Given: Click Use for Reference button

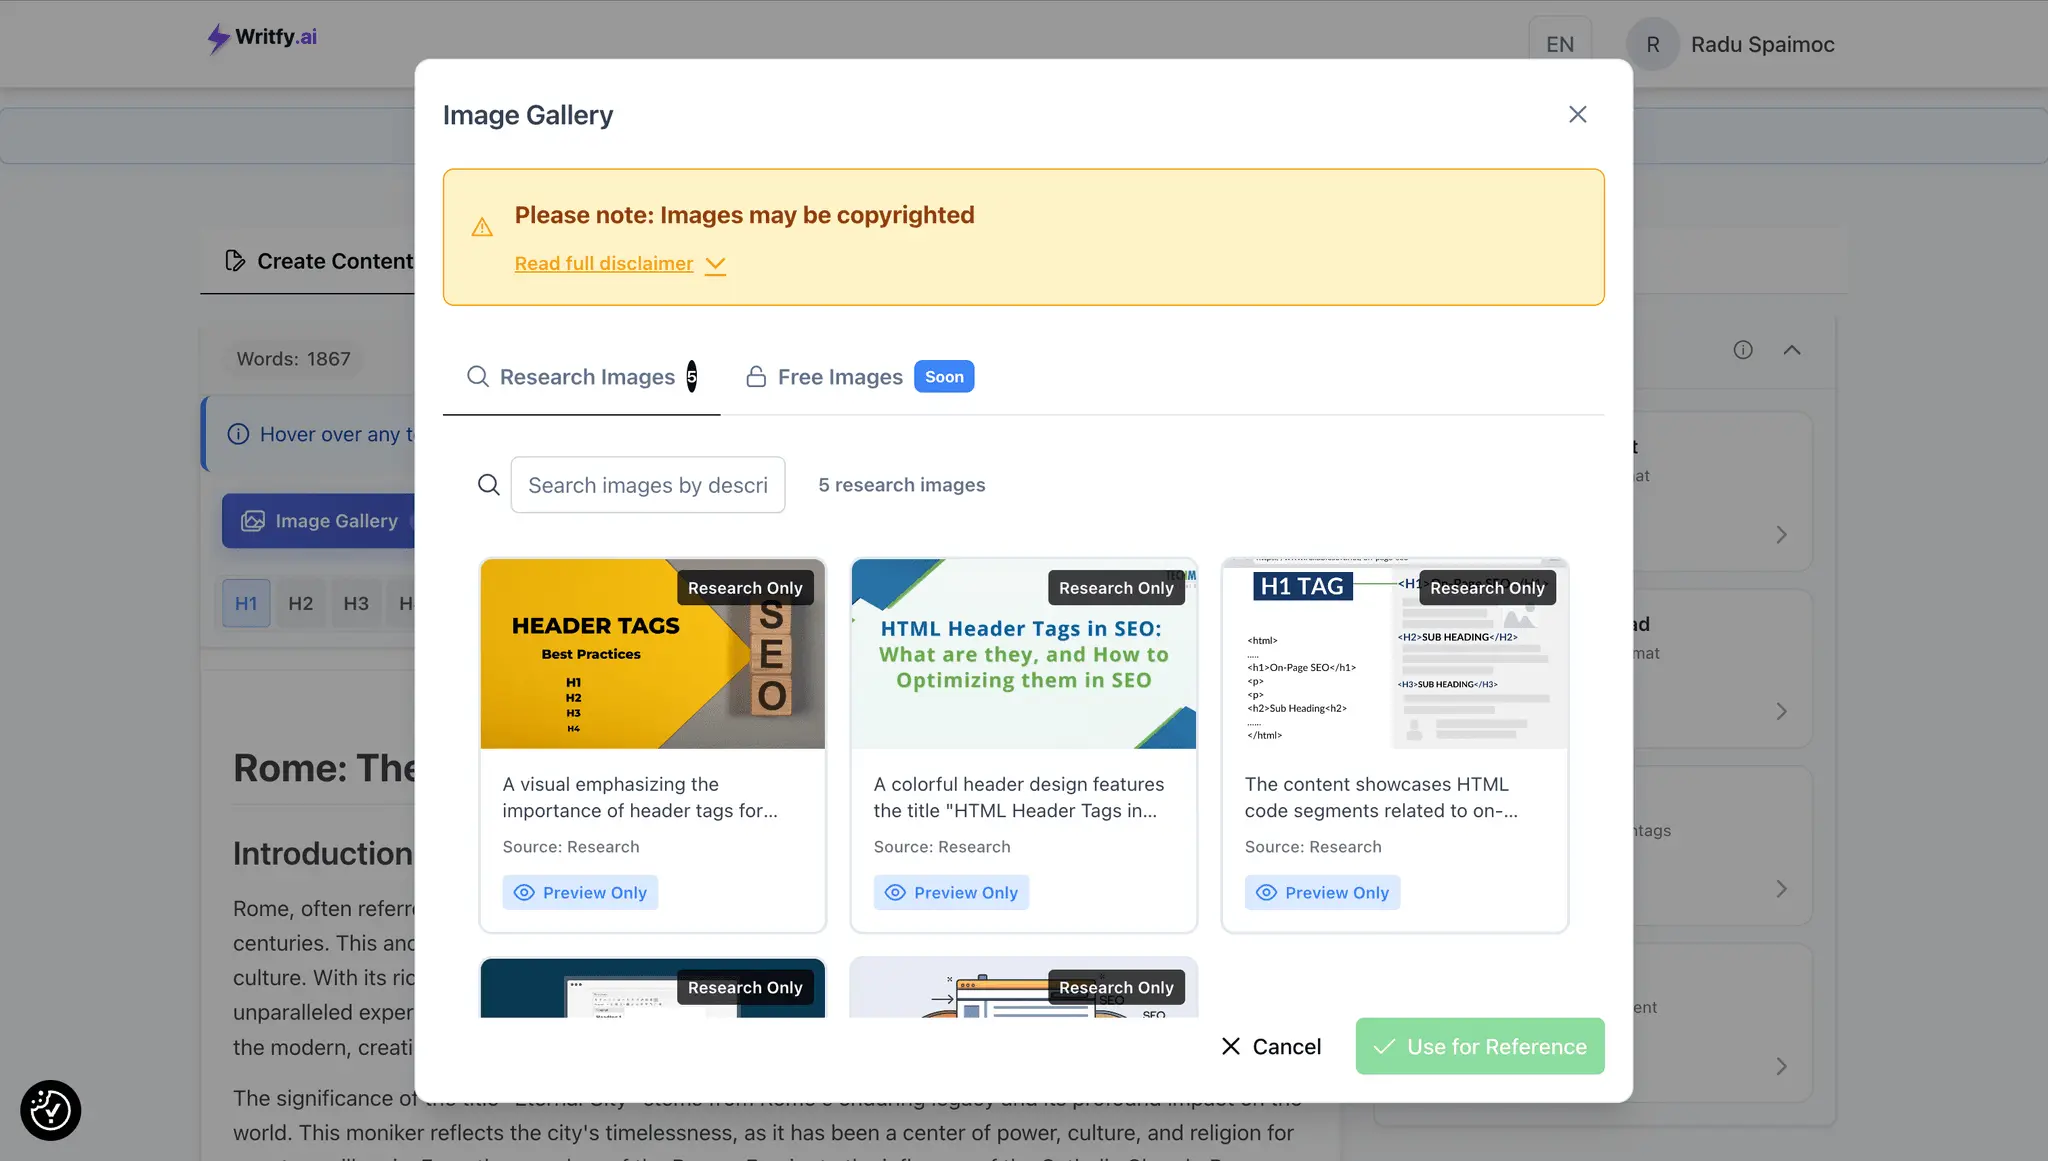Looking at the screenshot, I should (1480, 1046).
